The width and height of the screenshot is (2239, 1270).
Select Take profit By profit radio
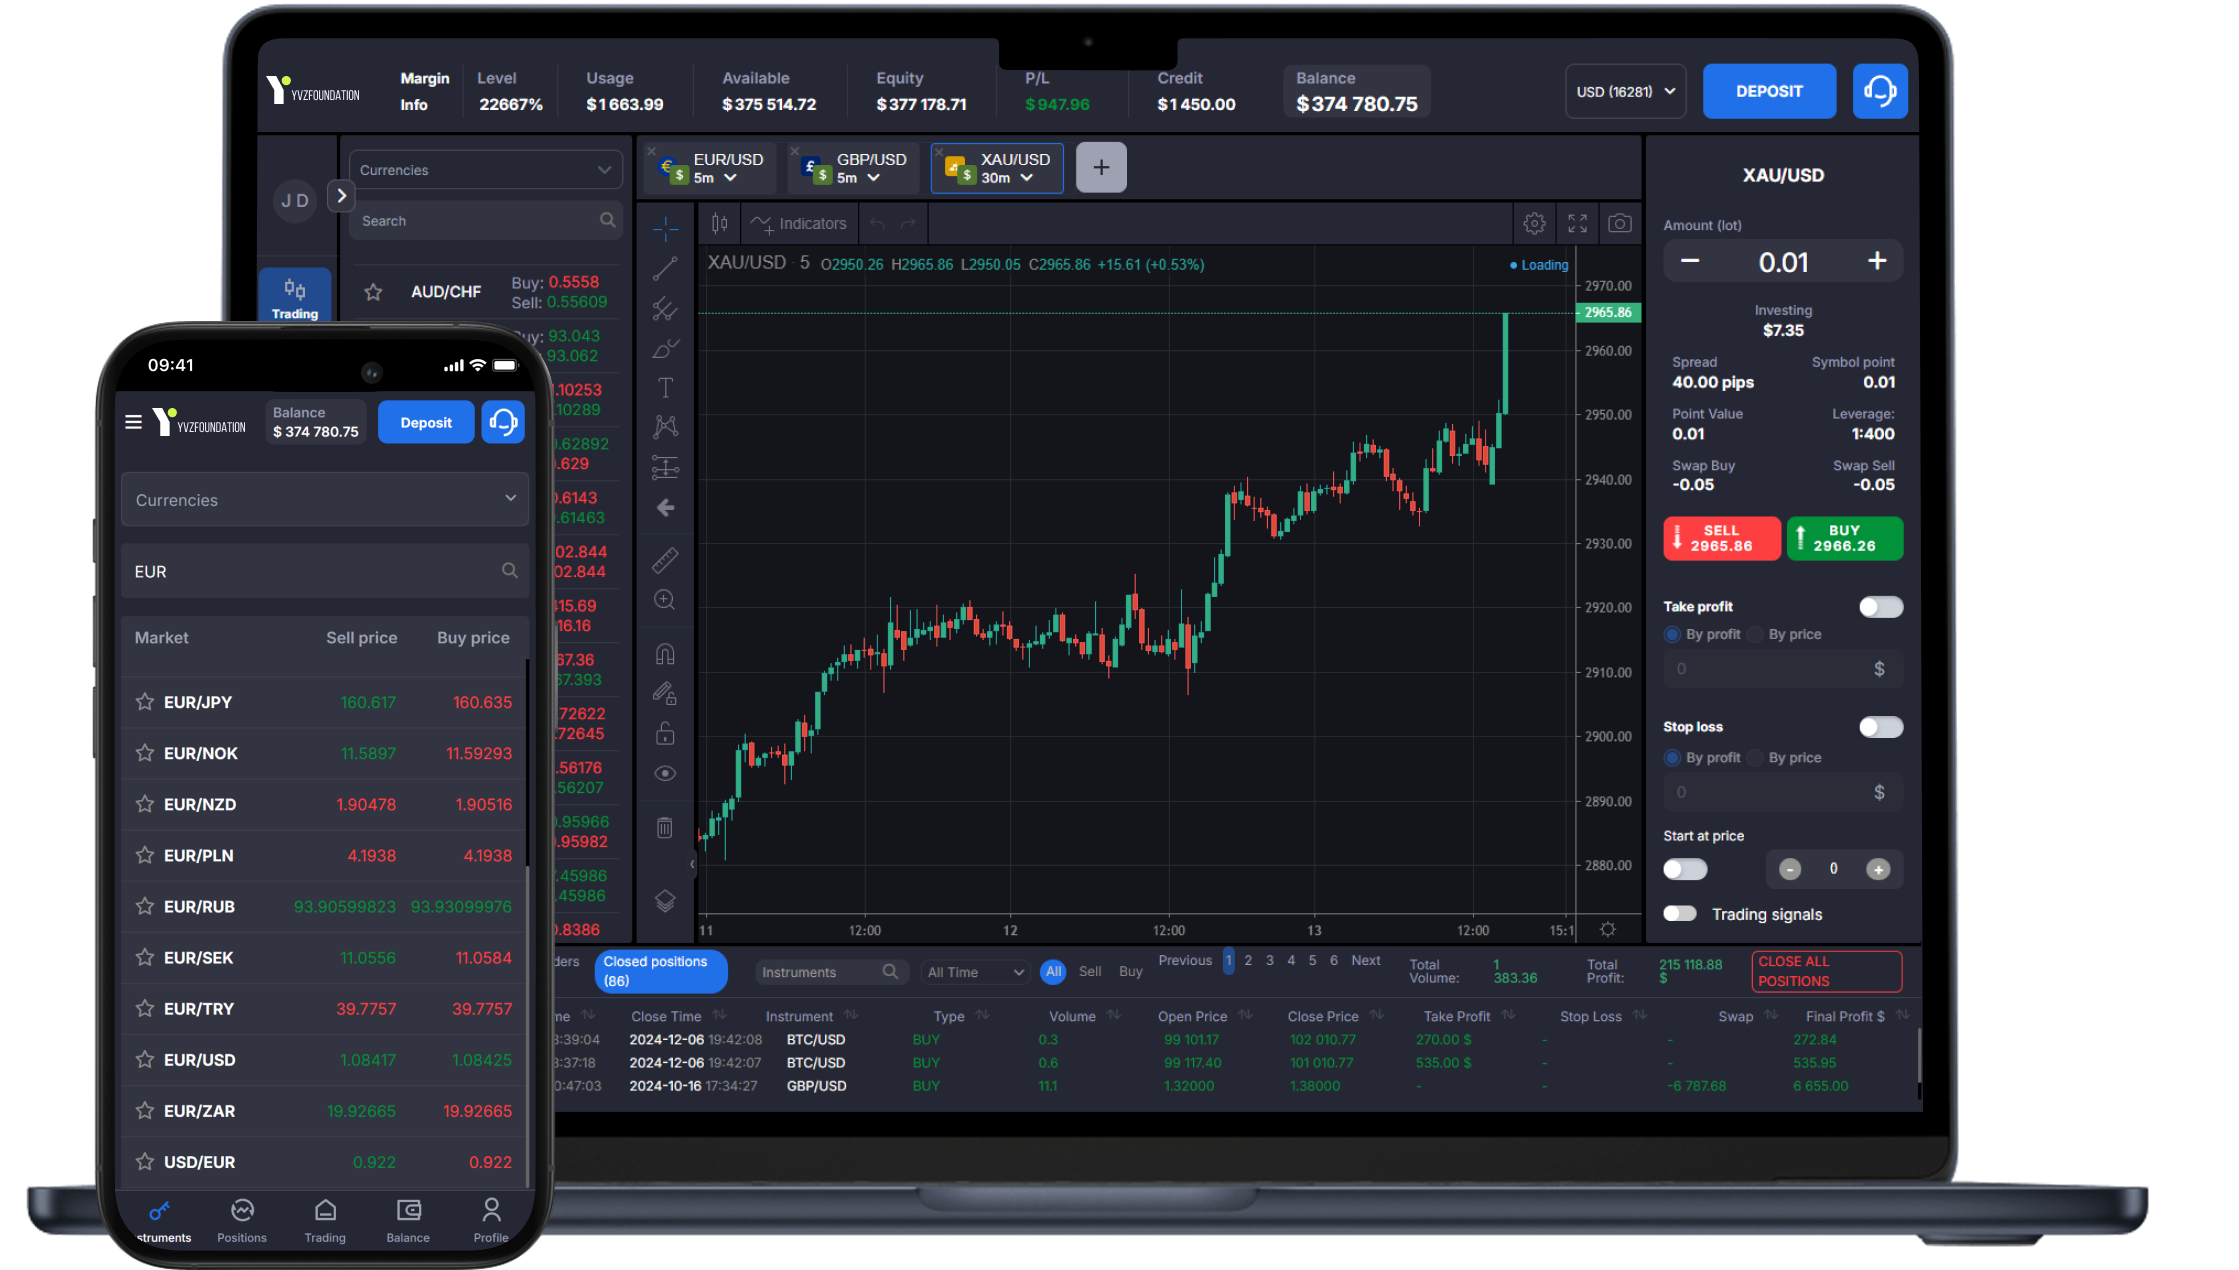pyautogui.click(x=1672, y=634)
